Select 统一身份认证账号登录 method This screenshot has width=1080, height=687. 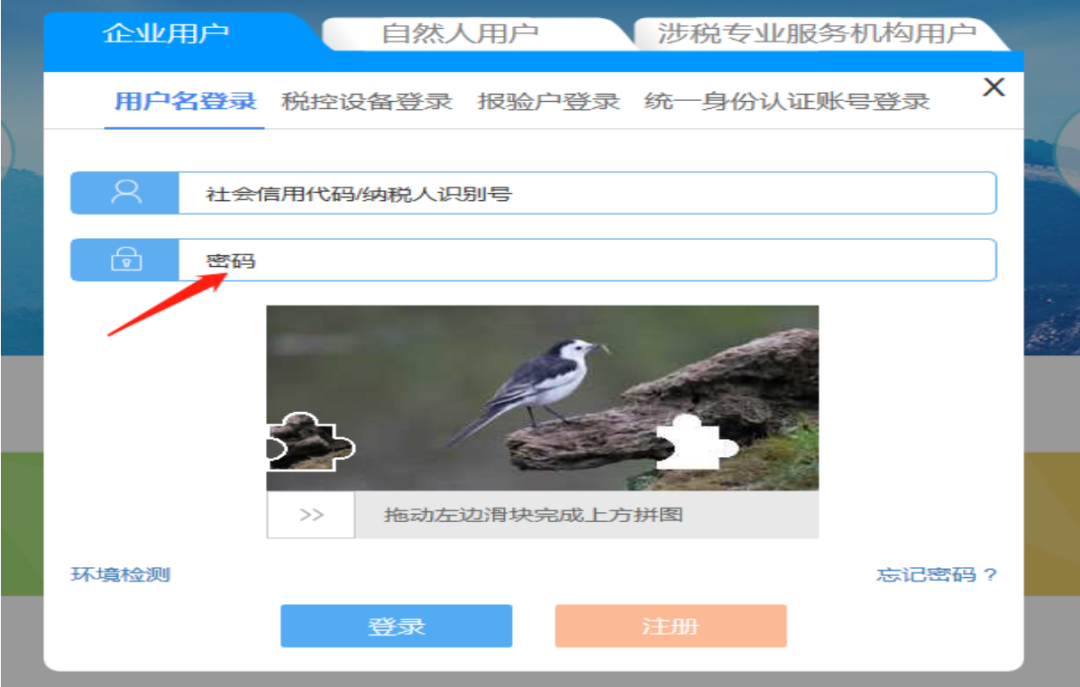787,101
